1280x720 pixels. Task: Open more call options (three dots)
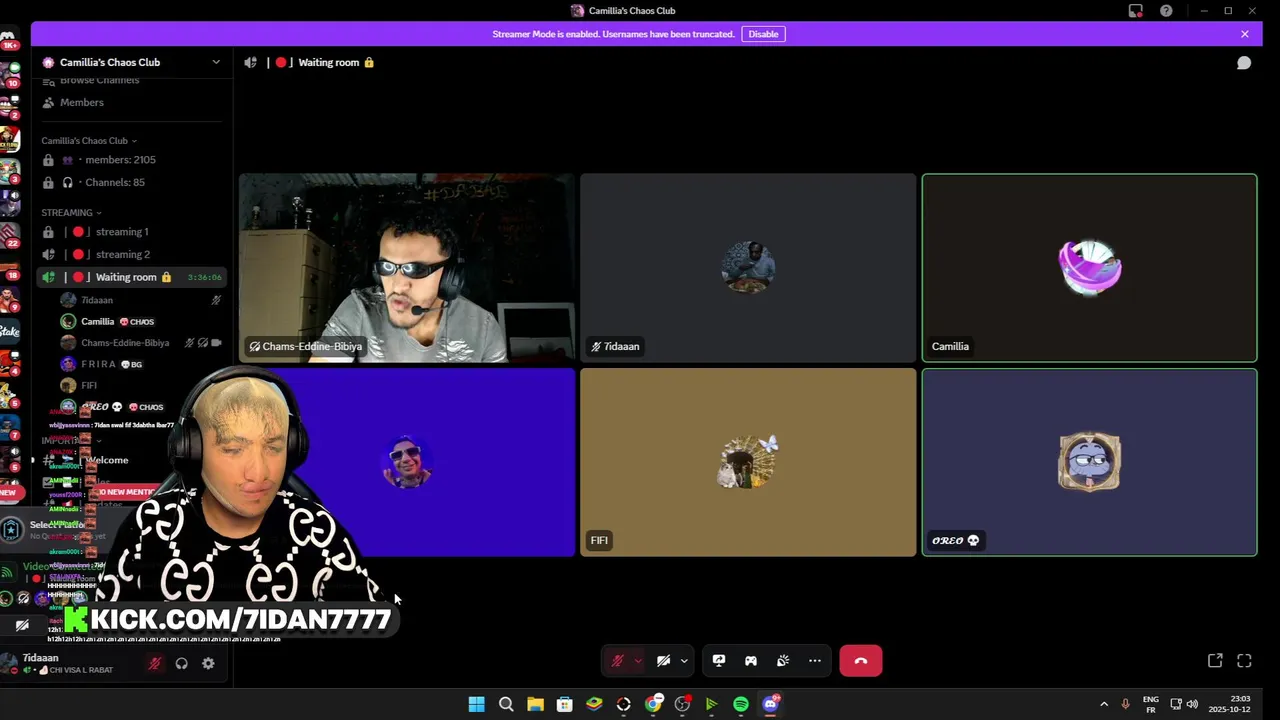point(815,661)
